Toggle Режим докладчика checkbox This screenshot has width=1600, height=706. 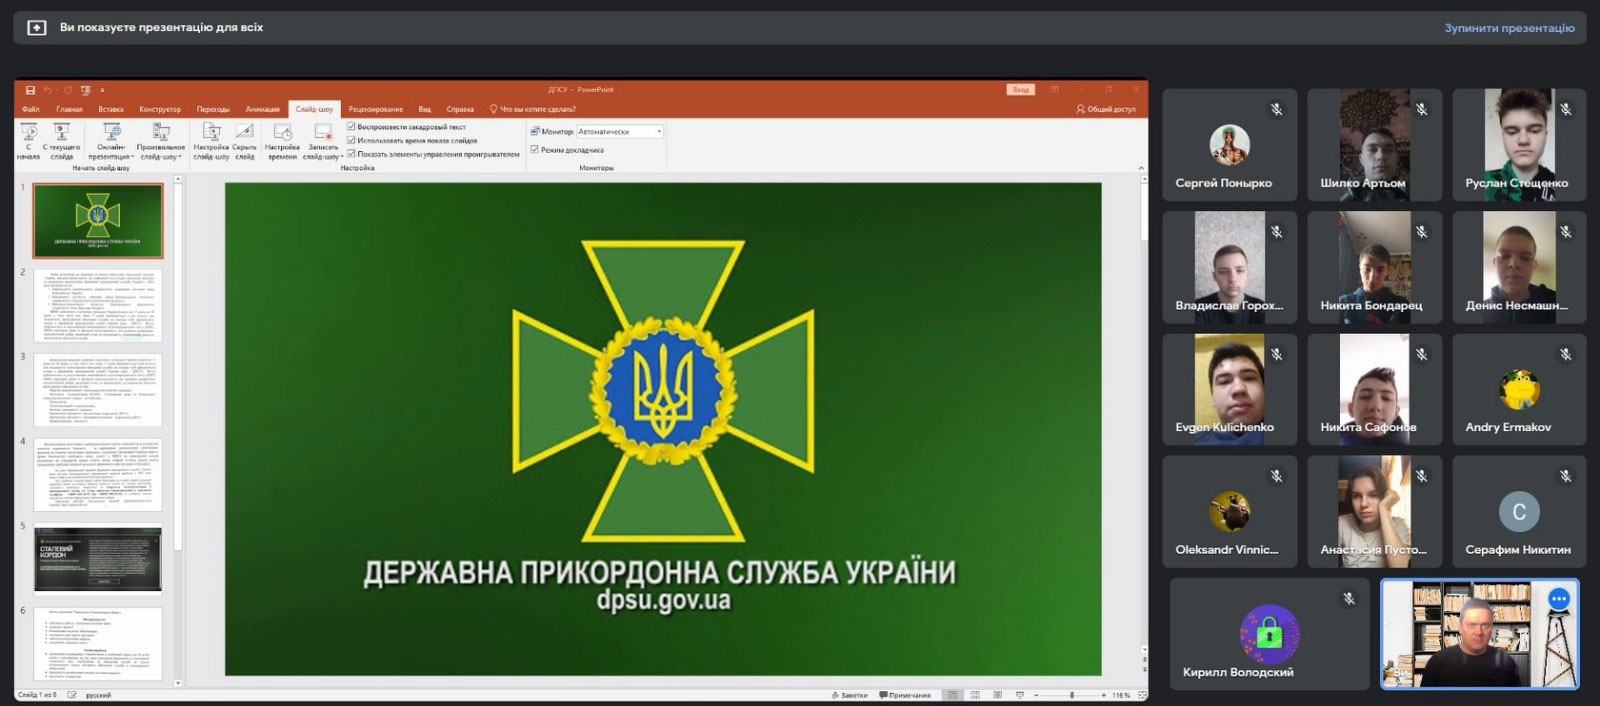[535, 150]
